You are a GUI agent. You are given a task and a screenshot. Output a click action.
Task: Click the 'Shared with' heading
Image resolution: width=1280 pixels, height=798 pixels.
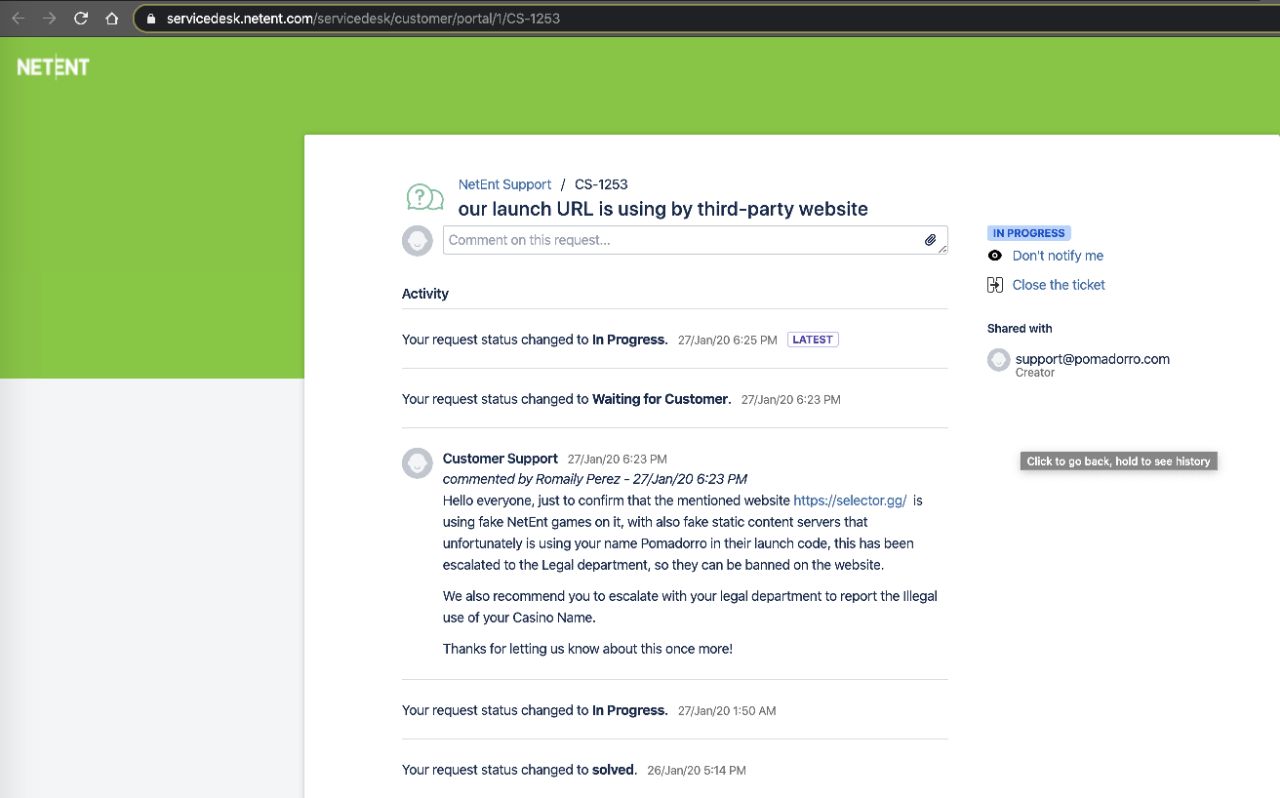tap(1019, 328)
